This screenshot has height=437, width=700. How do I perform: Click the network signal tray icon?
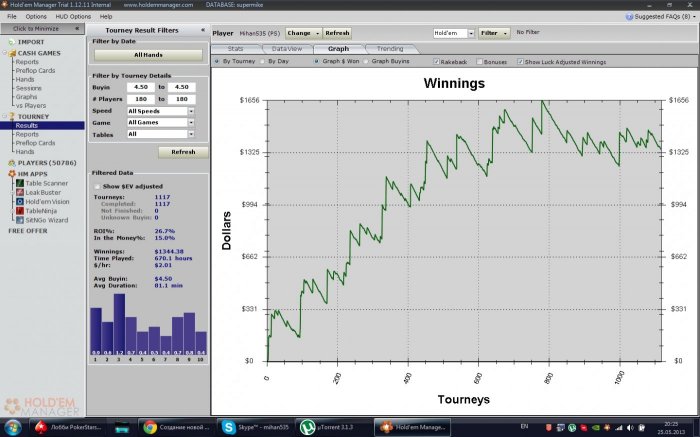619,428
